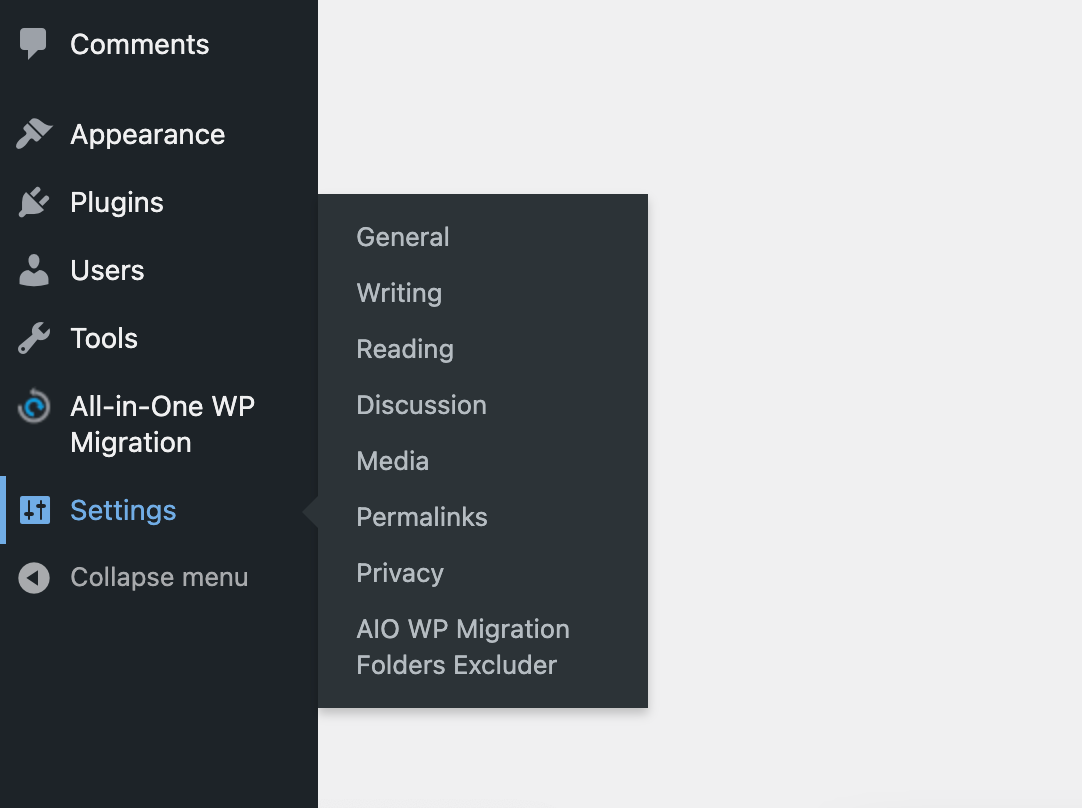Click the Appearance paintbrush icon
Image resolution: width=1082 pixels, height=808 pixels.
click(34, 134)
